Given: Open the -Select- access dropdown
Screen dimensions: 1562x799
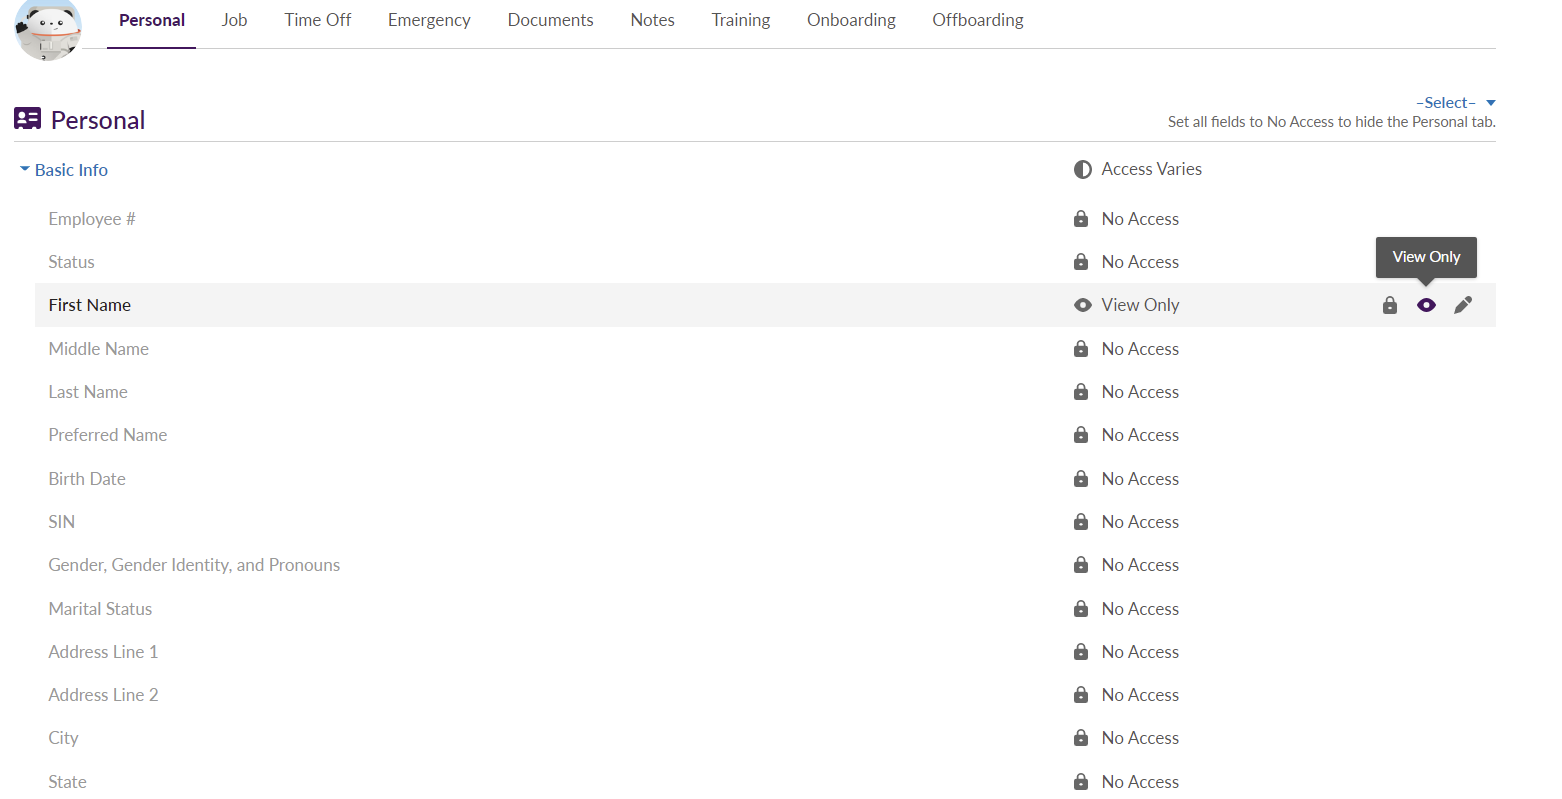Looking at the screenshot, I should tap(1446, 103).
